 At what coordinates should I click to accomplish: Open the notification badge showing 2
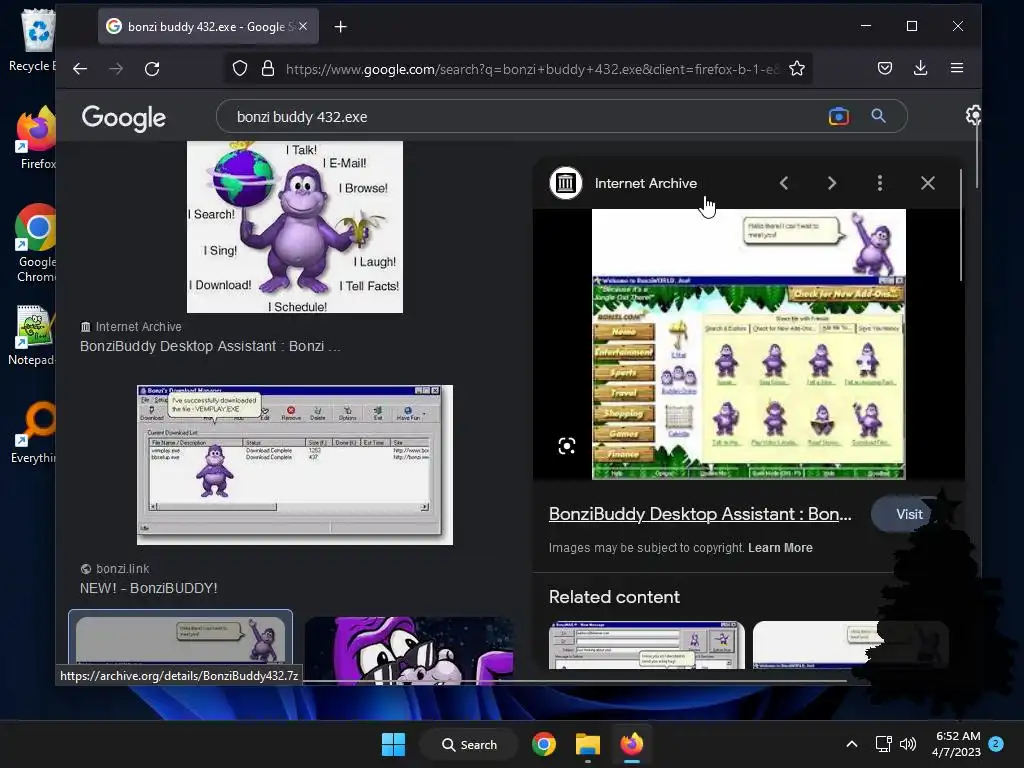point(996,744)
